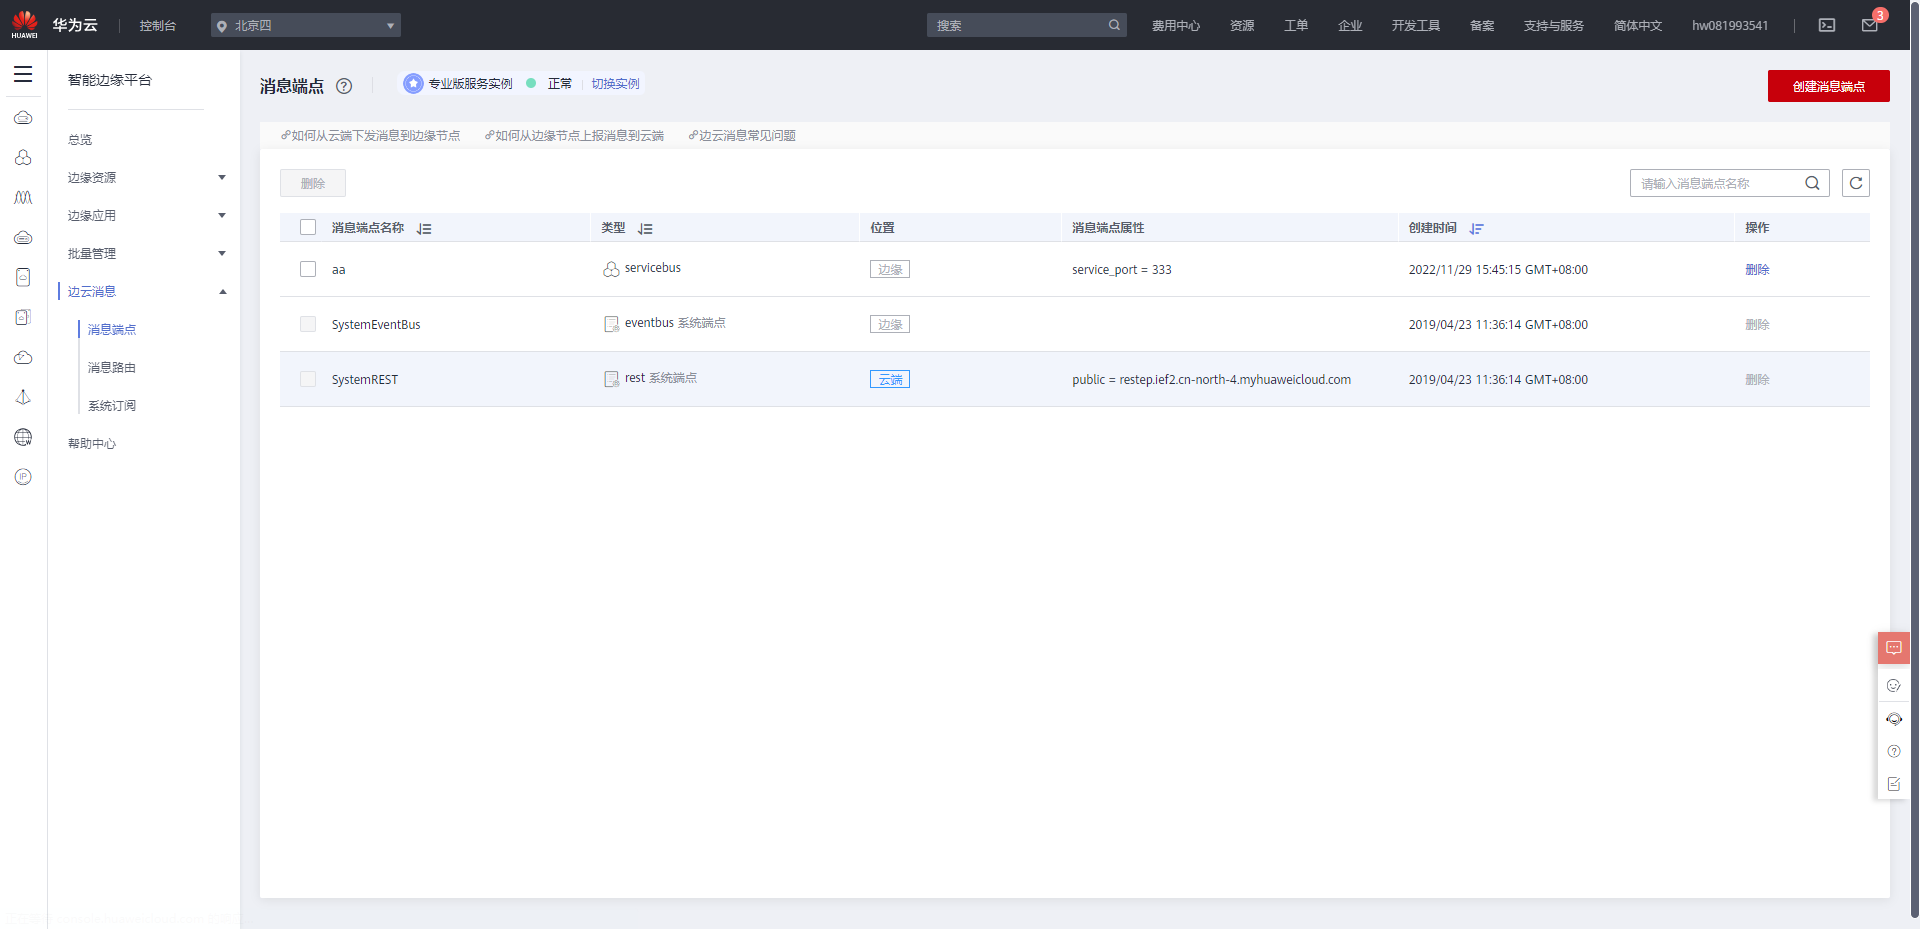This screenshot has height=929, width=1920.
Task: Open the hamburger service list menu
Action: pyautogui.click(x=23, y=74)
